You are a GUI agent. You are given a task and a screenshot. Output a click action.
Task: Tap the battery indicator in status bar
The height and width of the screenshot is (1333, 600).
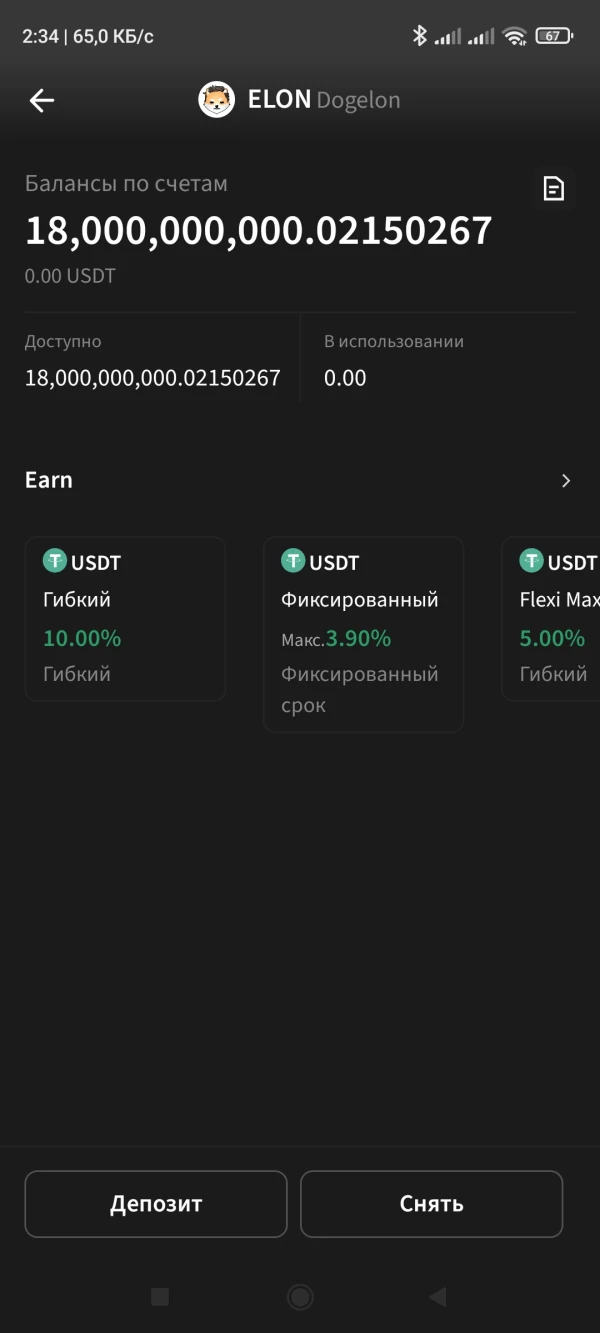click(553, 36)
